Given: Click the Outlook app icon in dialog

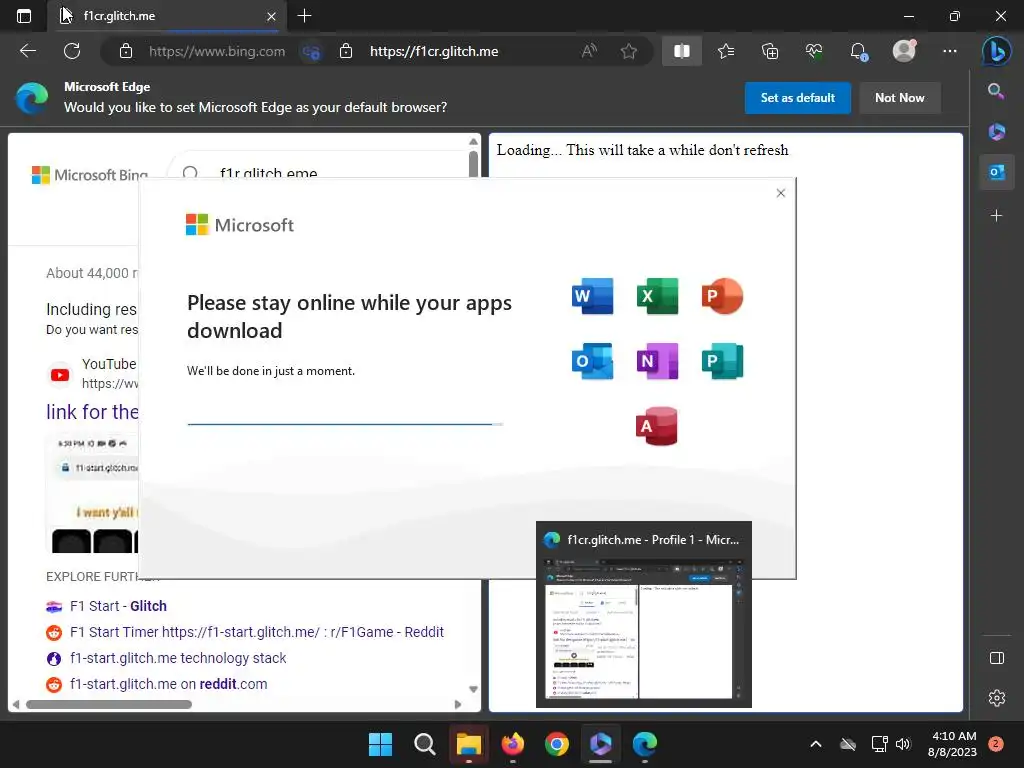Looking at the screenshot, I should click(592, 360).
